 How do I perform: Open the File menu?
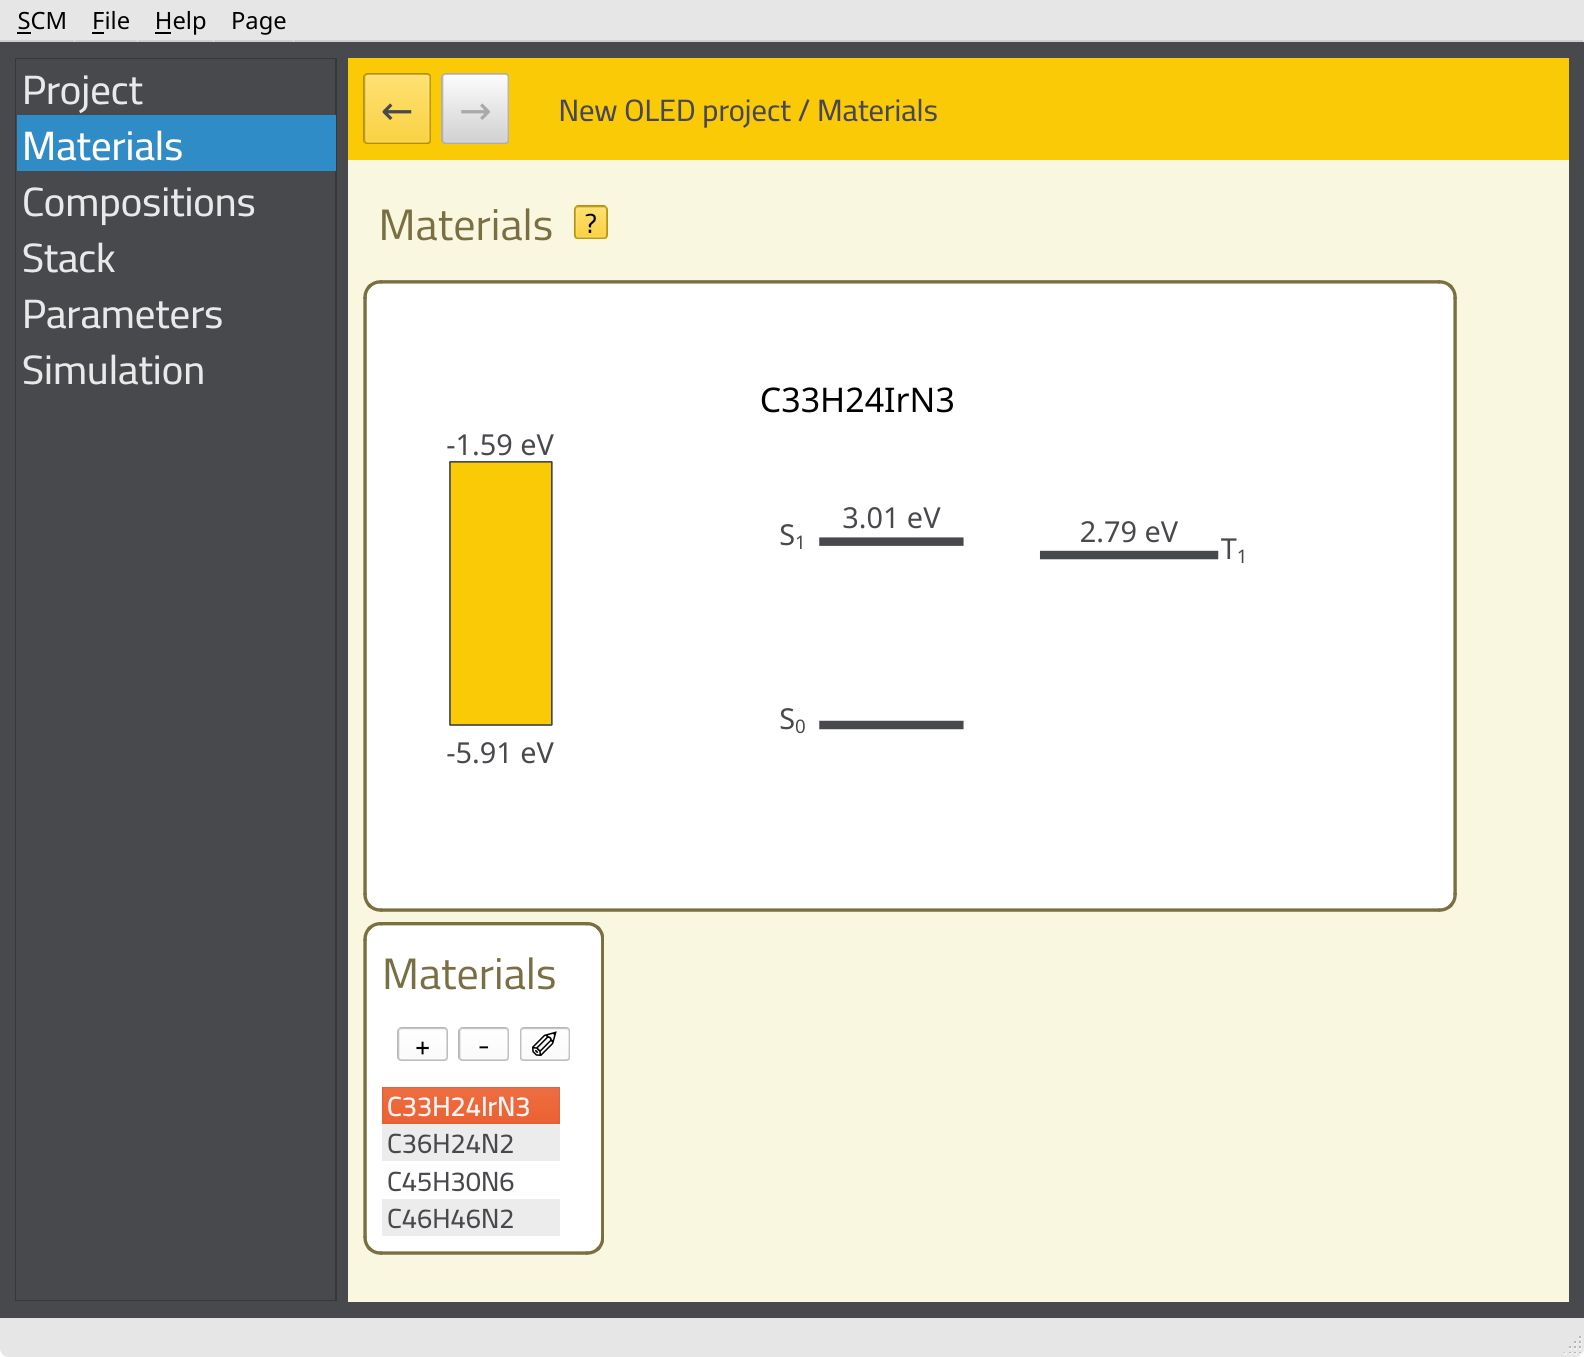click(110, 21)
